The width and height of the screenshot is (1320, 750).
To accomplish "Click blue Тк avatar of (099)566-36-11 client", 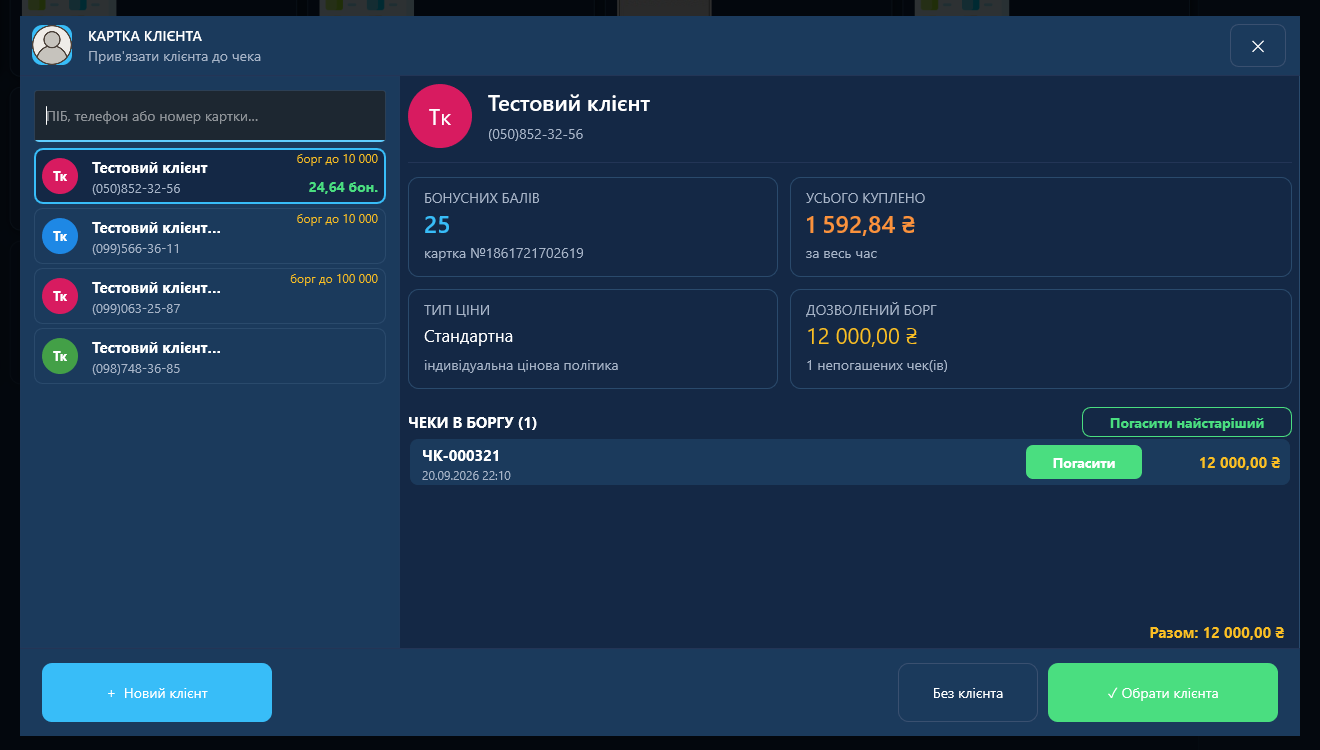I will 60,236.
